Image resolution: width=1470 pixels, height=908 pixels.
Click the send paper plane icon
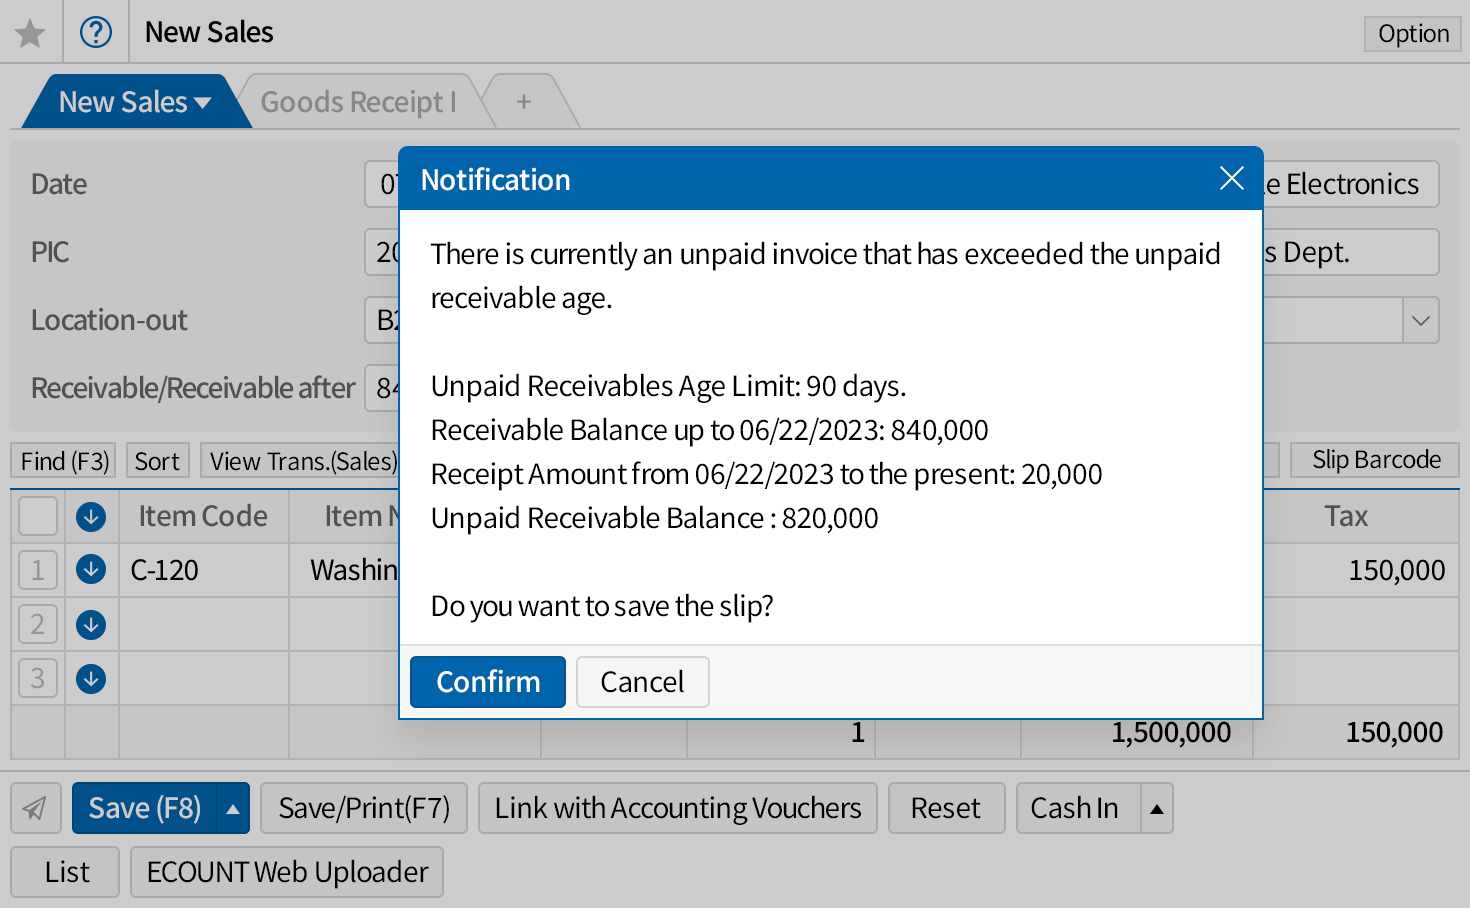click(35, 808)
